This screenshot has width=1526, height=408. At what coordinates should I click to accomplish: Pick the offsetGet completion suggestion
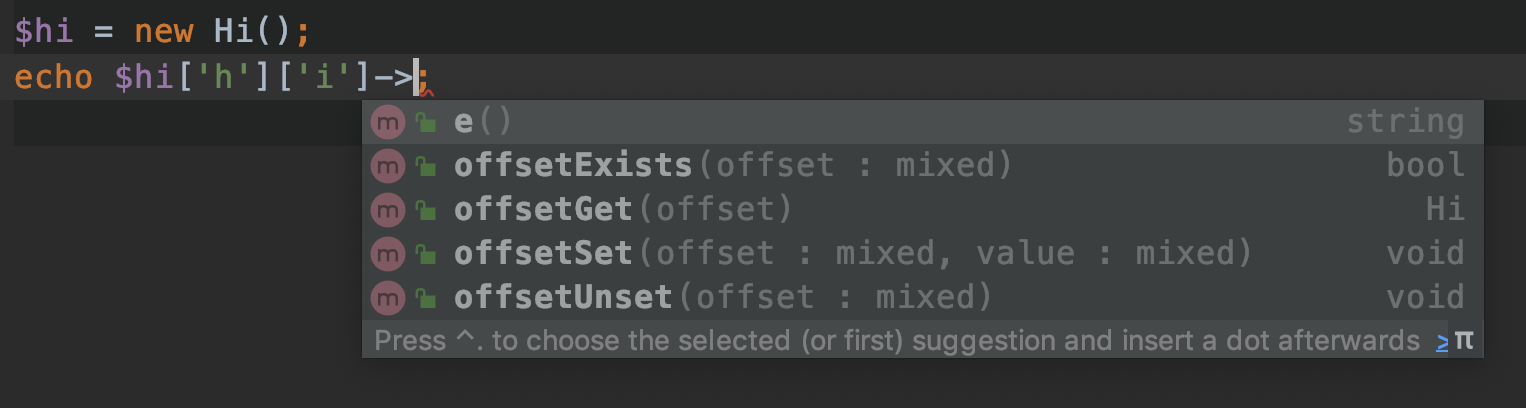[x=543, y=209]
